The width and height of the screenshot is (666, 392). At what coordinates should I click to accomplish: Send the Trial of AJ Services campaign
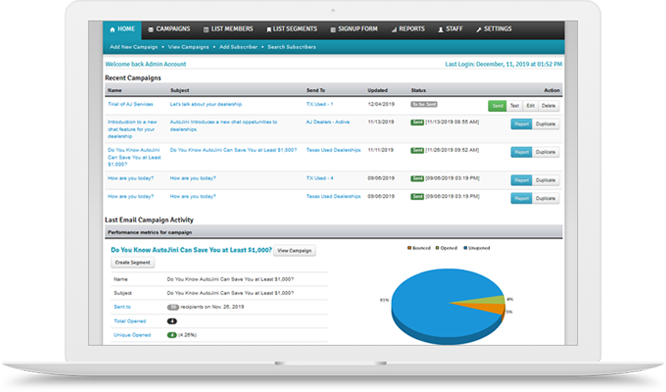(497, 106)
